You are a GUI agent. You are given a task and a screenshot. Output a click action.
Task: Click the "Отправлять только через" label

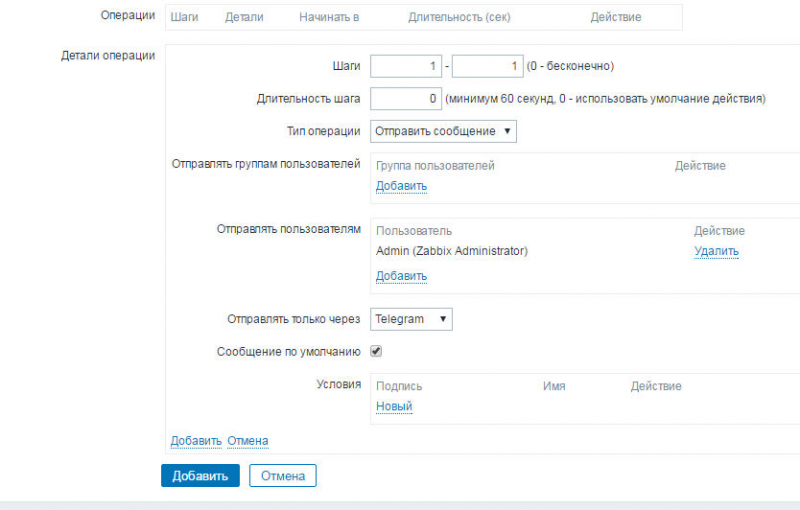[294, 319]
